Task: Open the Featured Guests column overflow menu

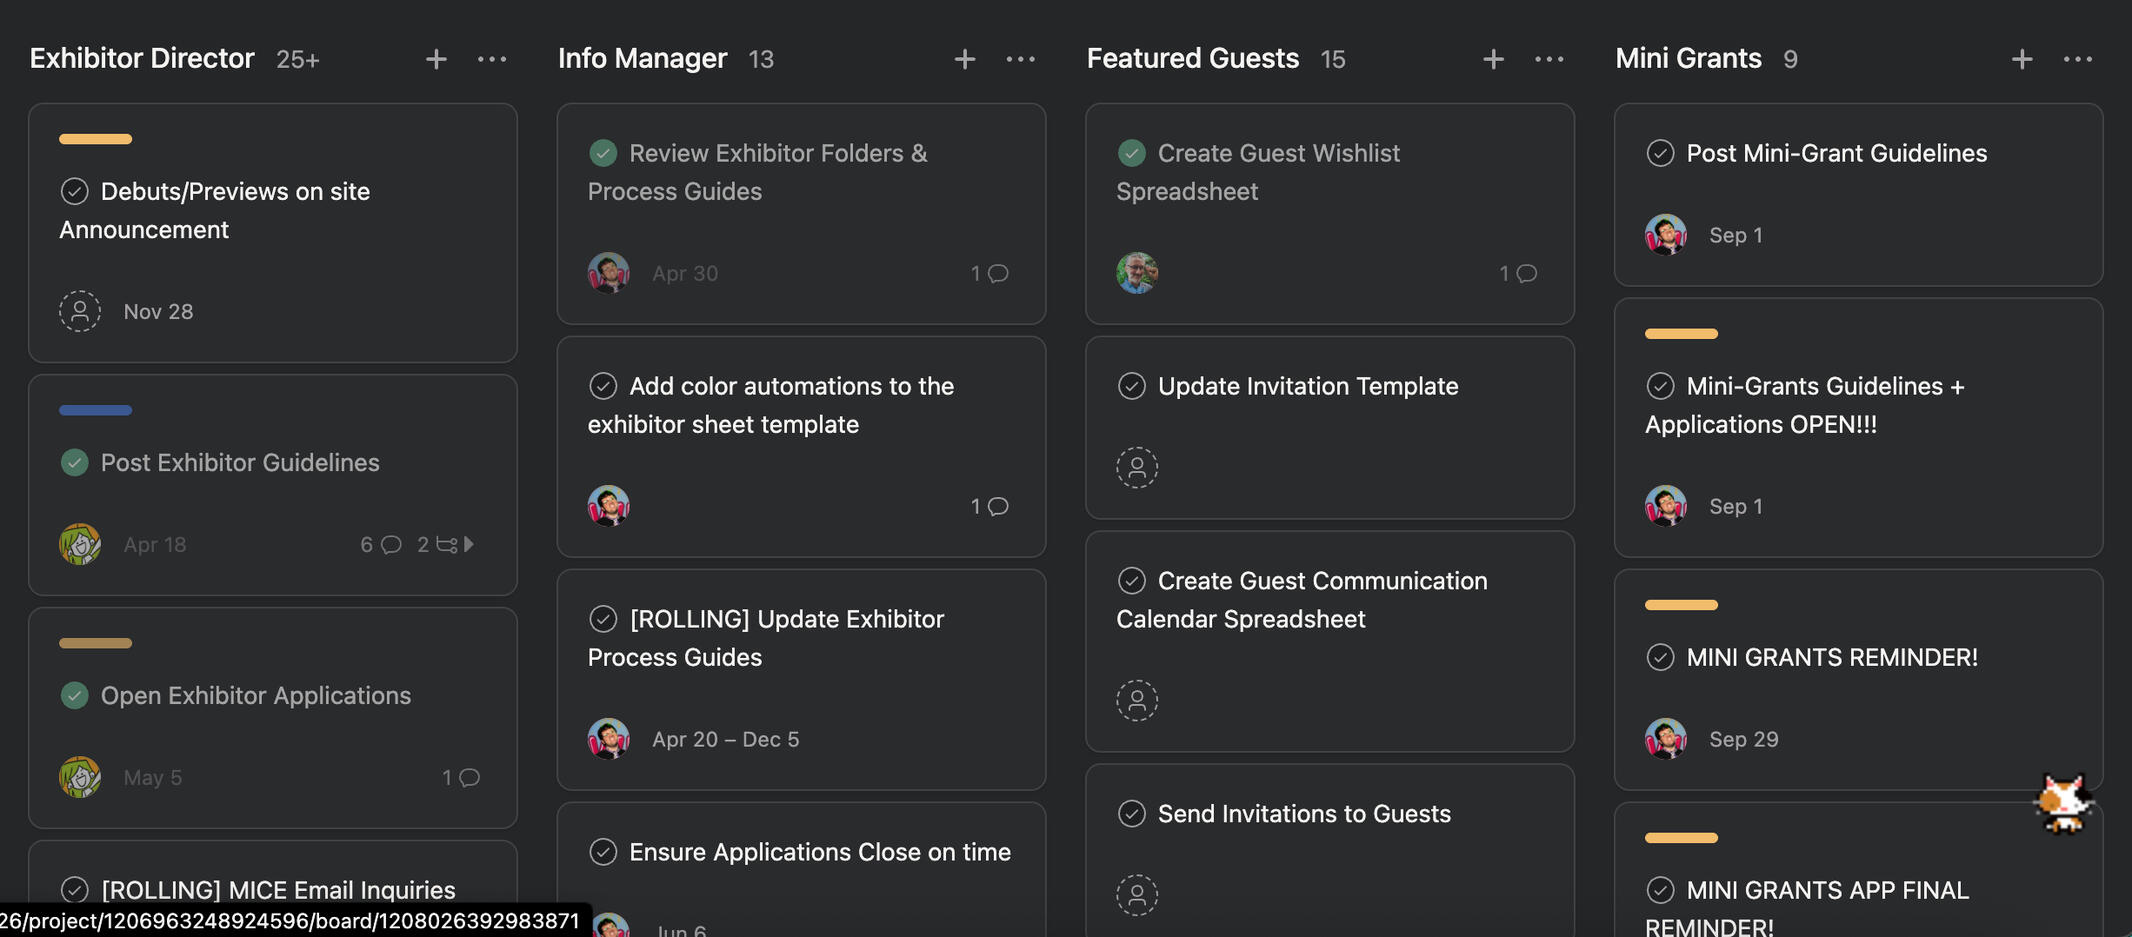Action: click(x=1549, y=59)
